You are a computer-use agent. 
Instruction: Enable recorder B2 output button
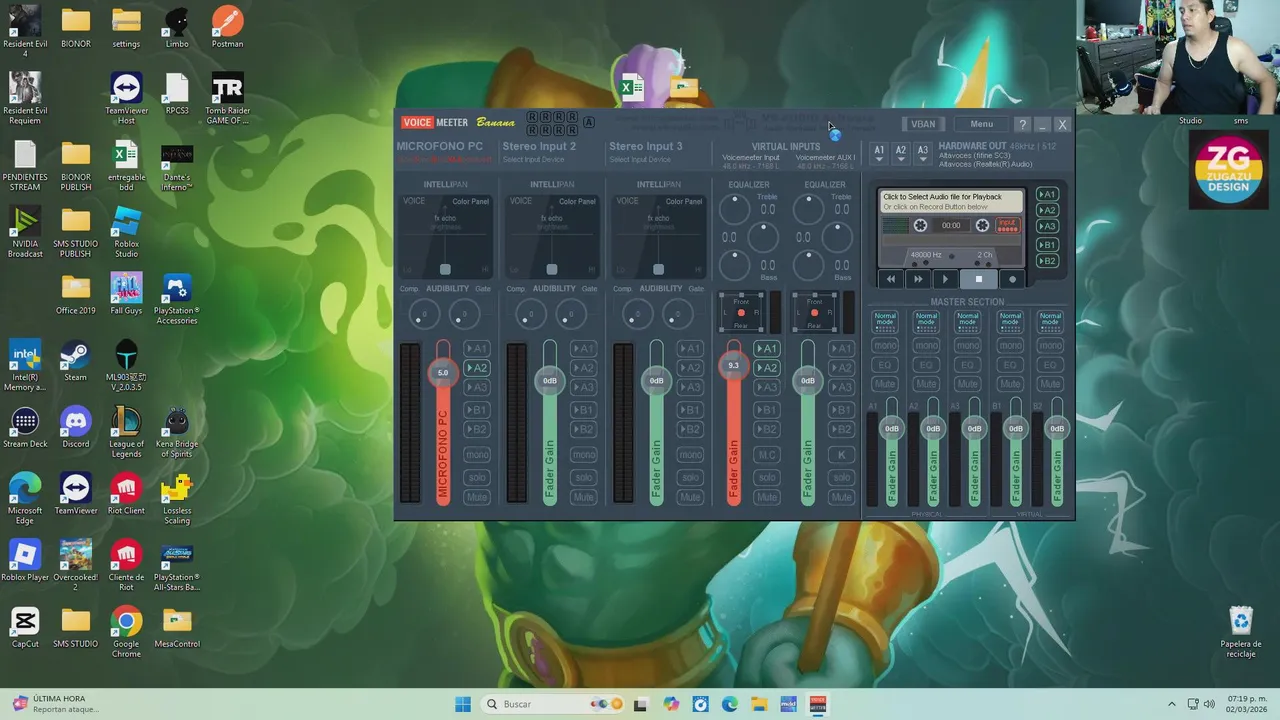click(x=1047, y=261)
